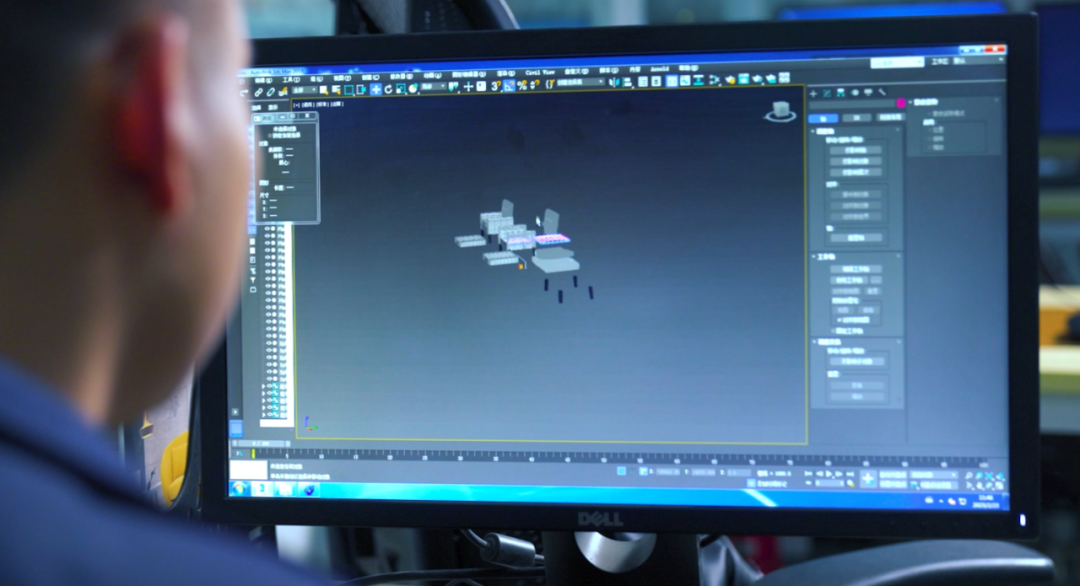The image size is (1080, 586).
Task: Close the small floating dialog in viewport
Action: 307,116
